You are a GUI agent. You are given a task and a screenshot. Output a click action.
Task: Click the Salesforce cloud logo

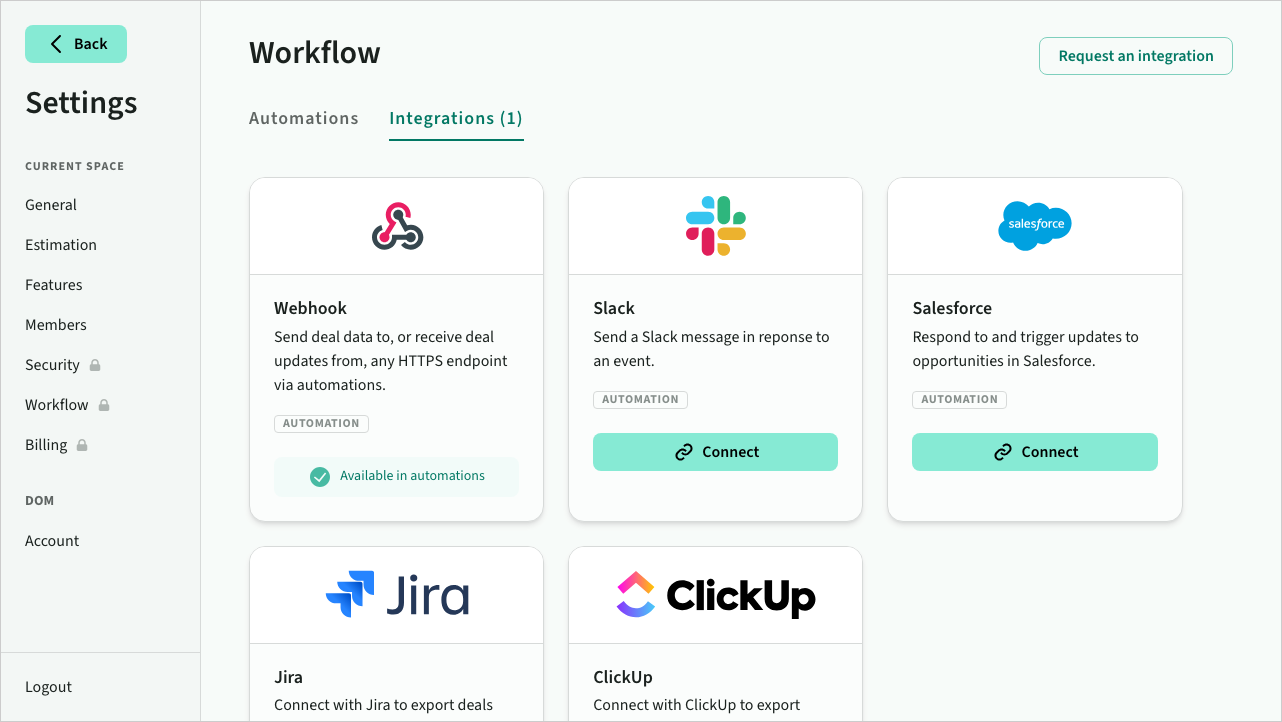pos(1035,225)
